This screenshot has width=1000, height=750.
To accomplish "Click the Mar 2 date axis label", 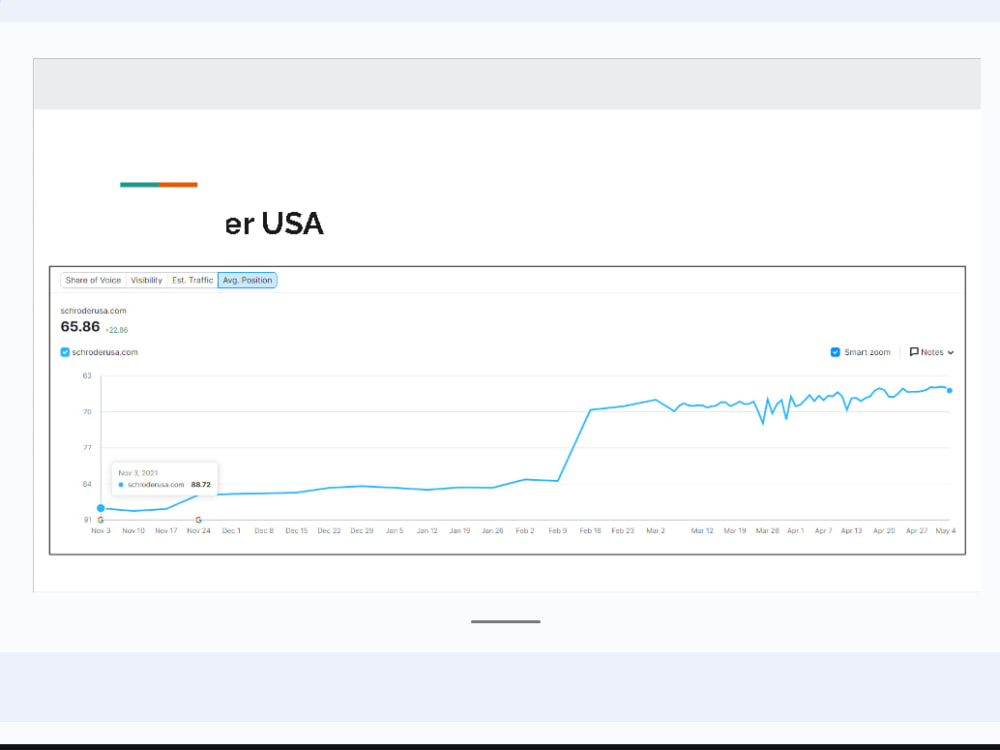I will point(656,531).
